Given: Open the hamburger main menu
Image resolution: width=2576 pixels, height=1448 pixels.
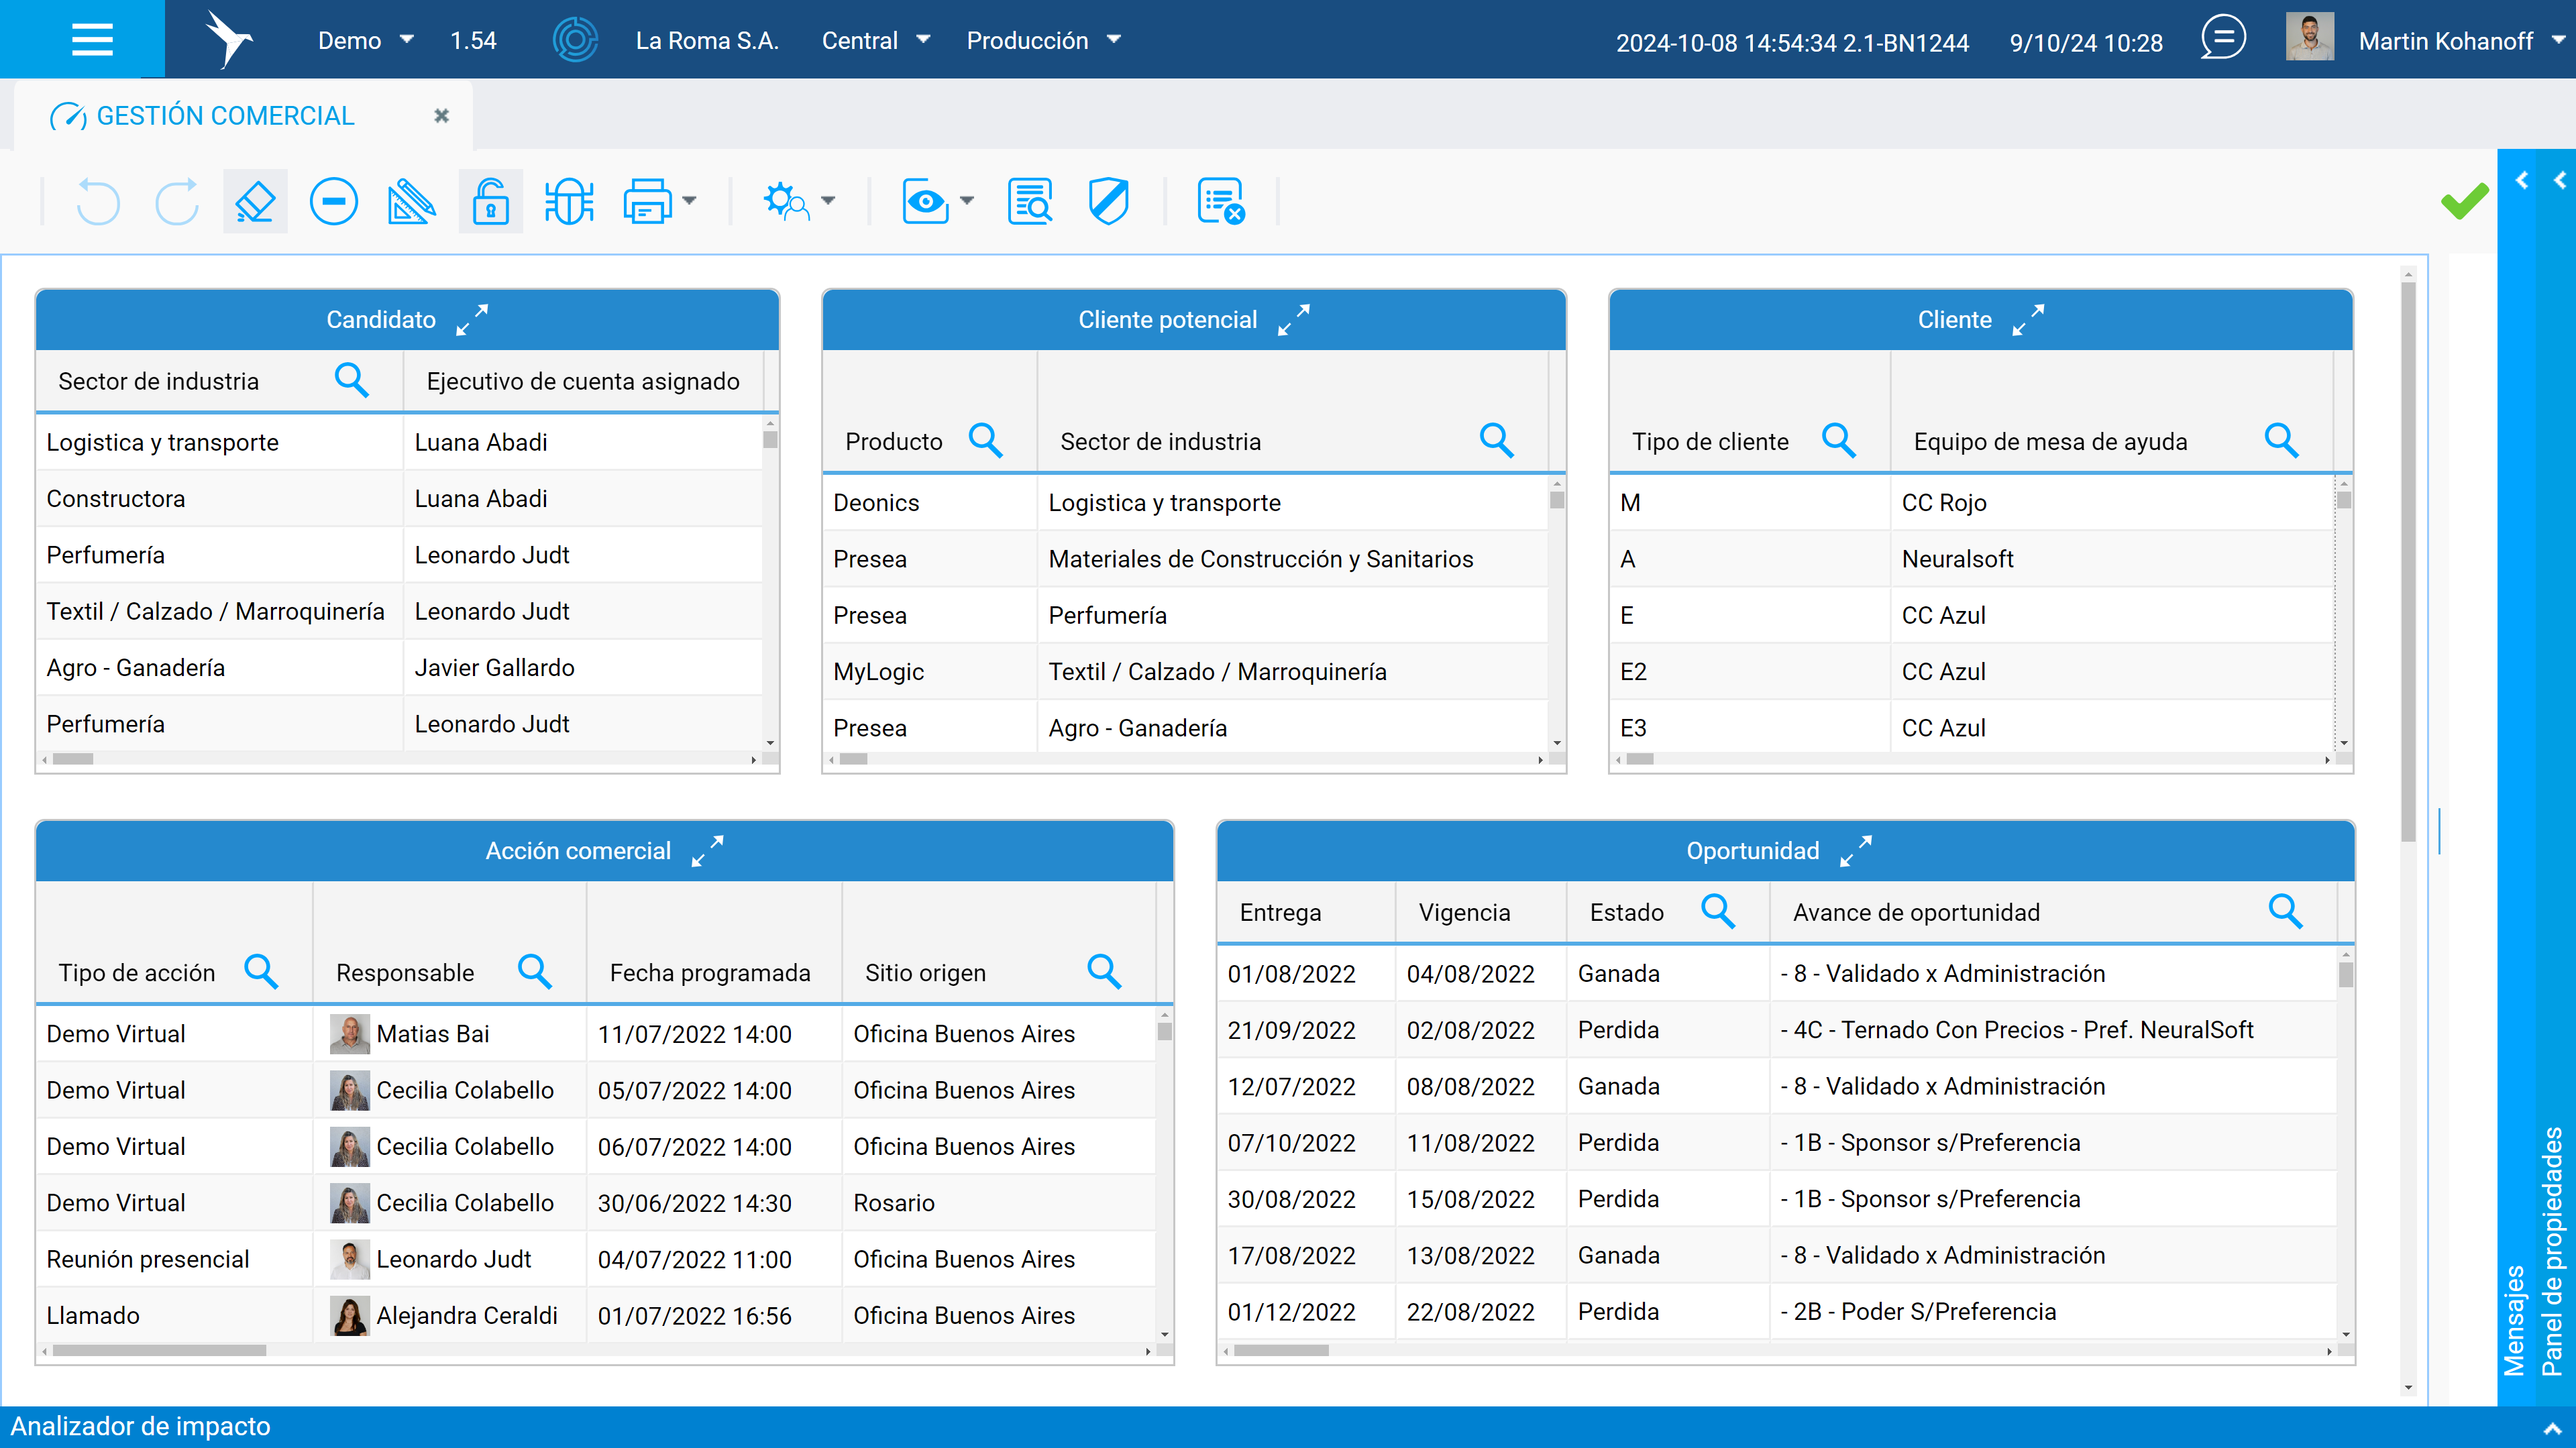Looking at the screenshot, I should 92,40.
